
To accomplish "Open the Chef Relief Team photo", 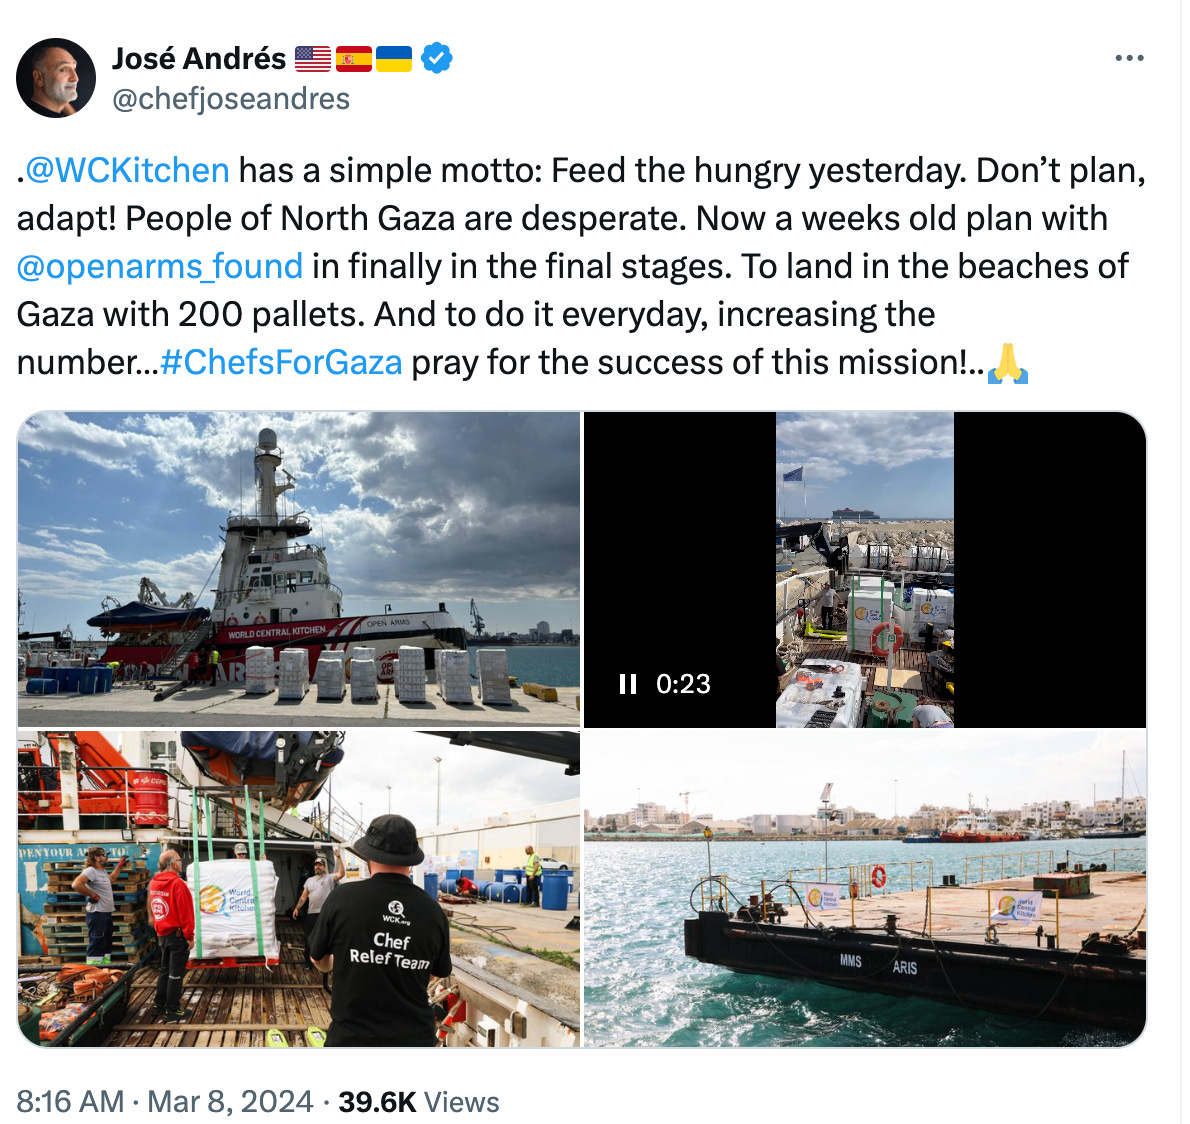I will (x=299, y=889).
